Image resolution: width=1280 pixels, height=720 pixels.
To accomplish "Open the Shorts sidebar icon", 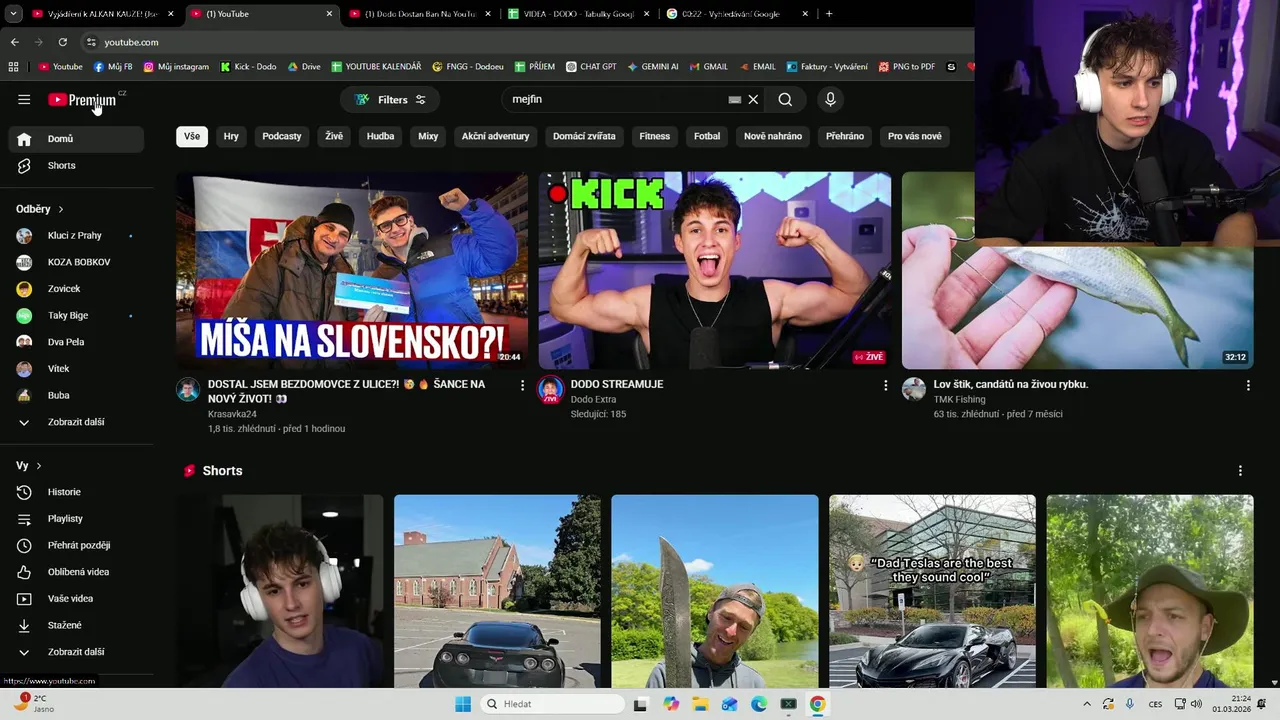I will tap(24, 165).
